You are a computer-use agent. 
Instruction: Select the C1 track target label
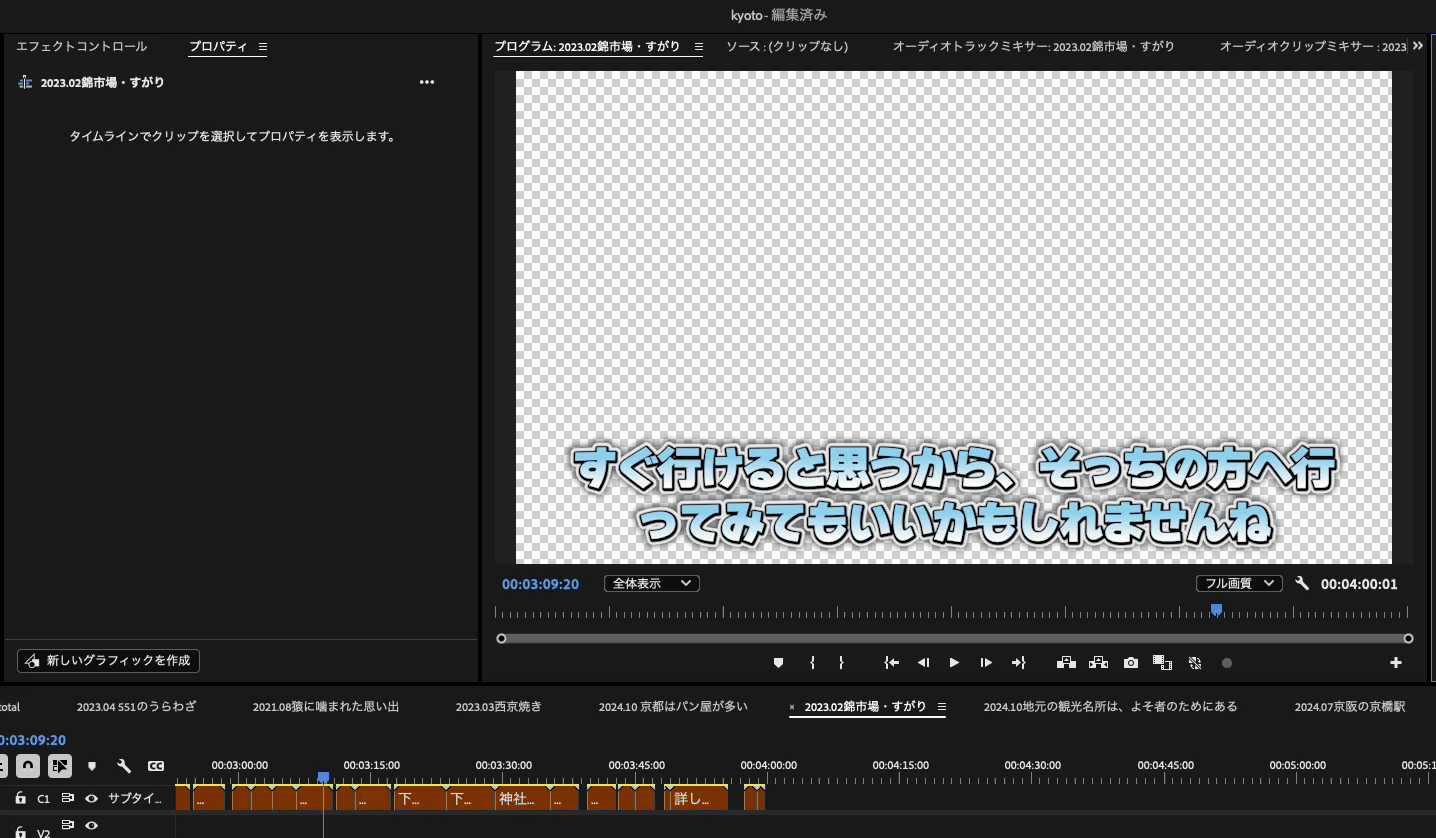tap(43, 799)
